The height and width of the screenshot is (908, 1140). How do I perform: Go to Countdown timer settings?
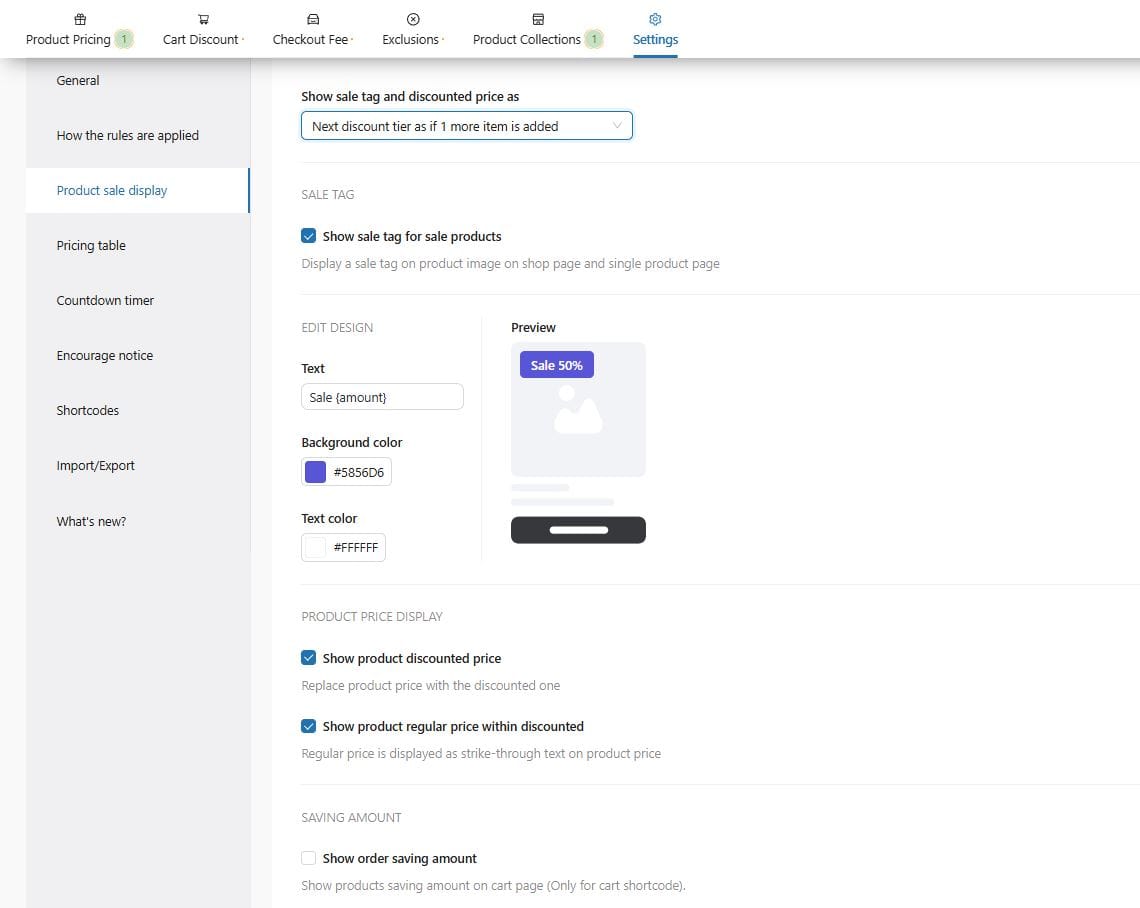(x=105, y=301)
